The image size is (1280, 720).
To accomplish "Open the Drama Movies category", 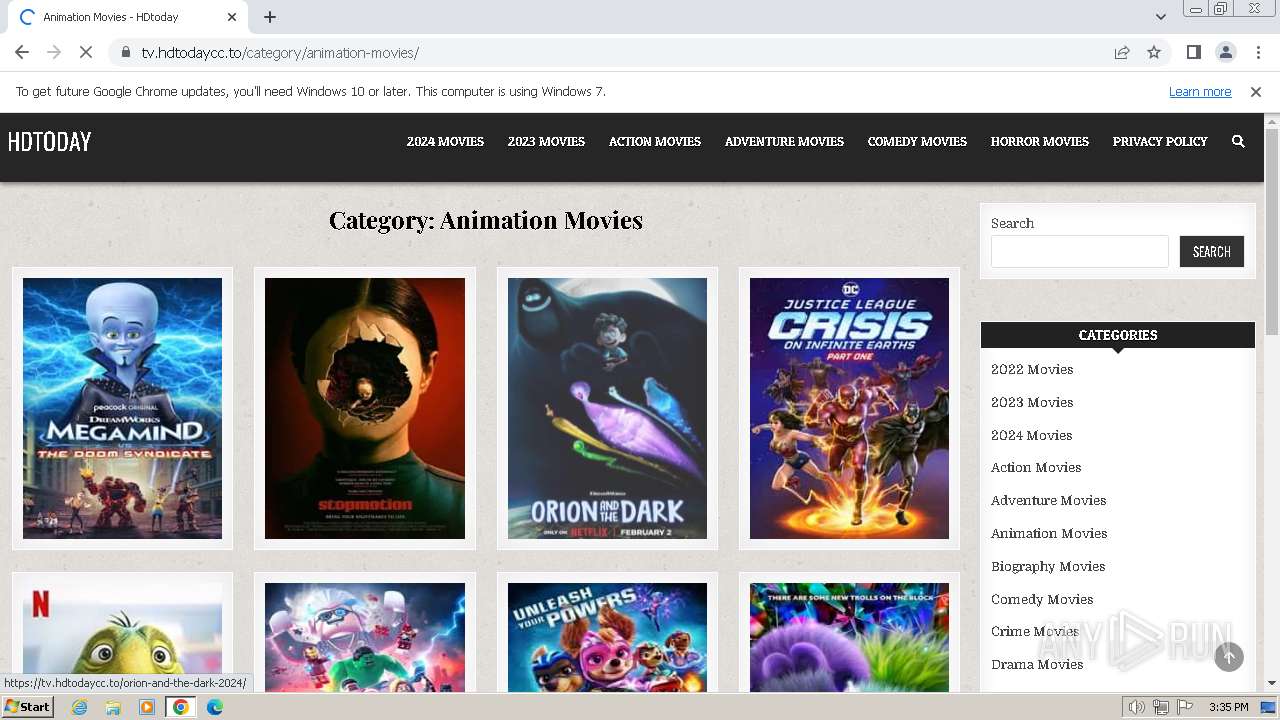I will (x=1037, y=664).
